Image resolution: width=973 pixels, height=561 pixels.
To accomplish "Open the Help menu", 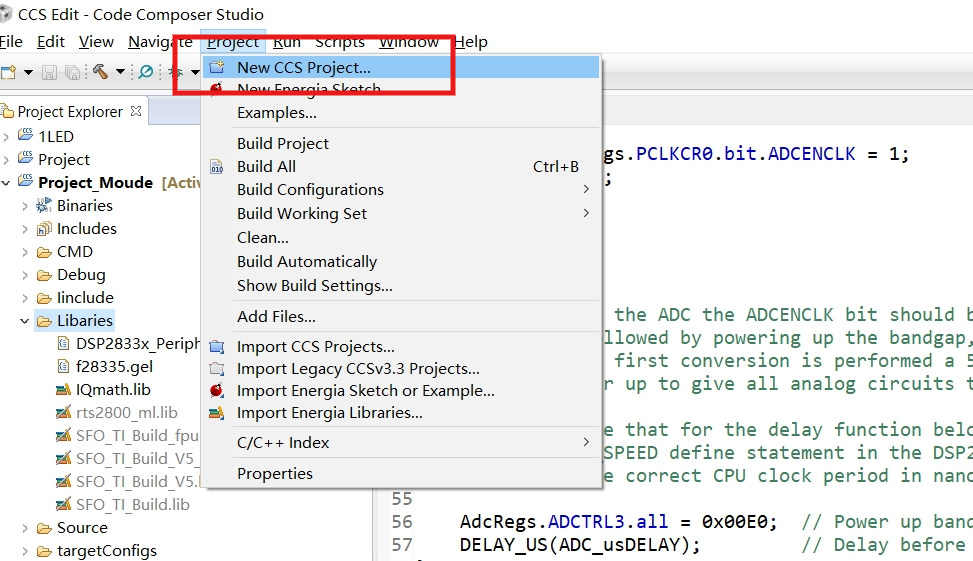I will (x=471, y=42).
